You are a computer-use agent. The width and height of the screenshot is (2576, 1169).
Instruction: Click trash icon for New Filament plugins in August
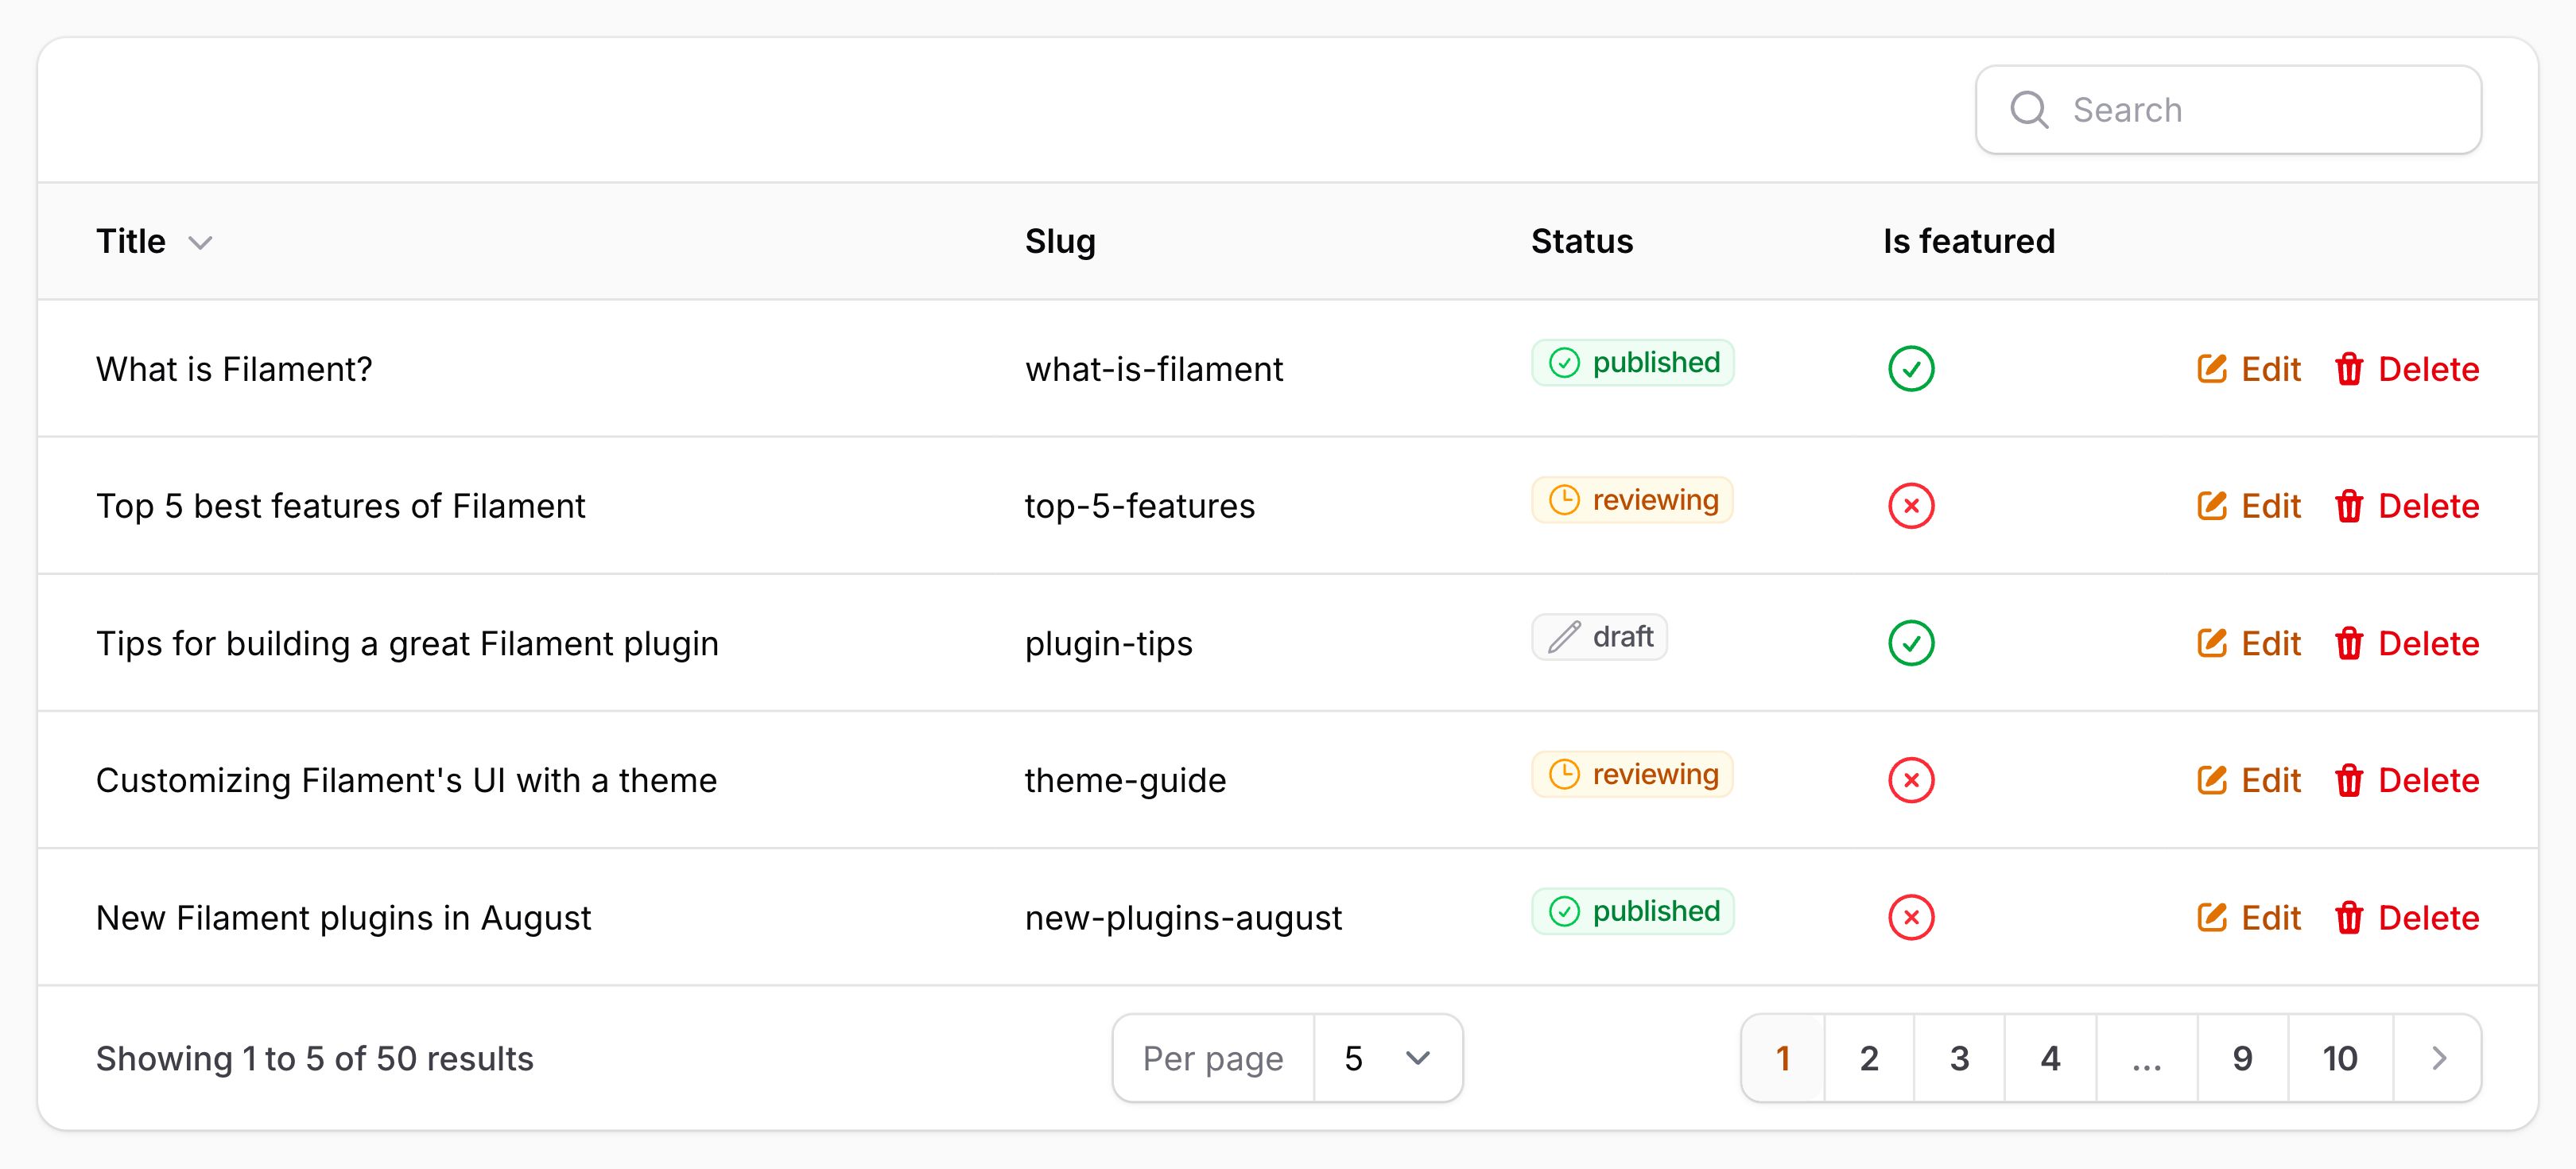[x=2349, y=918]
